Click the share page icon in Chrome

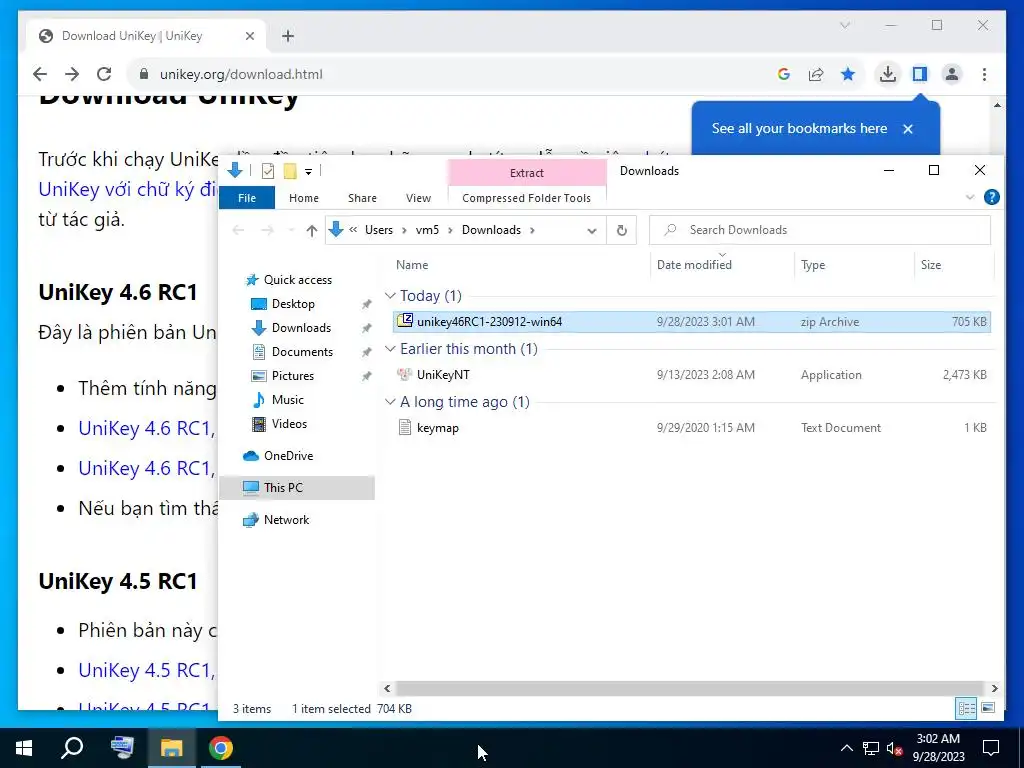pyautogui.click(x=816, y=74)
